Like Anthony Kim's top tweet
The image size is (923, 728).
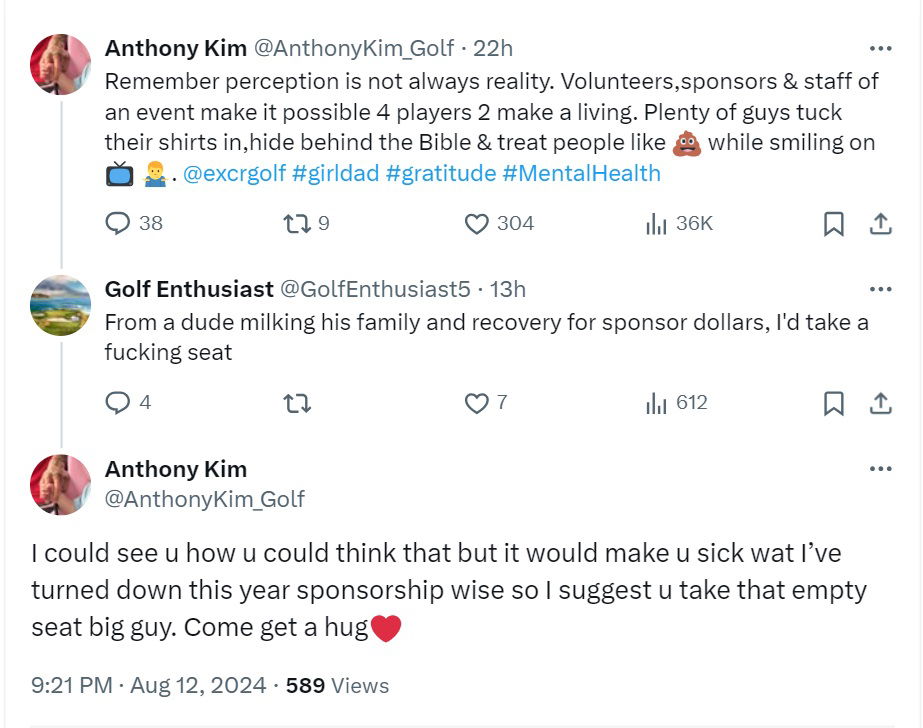click(480, 224)
